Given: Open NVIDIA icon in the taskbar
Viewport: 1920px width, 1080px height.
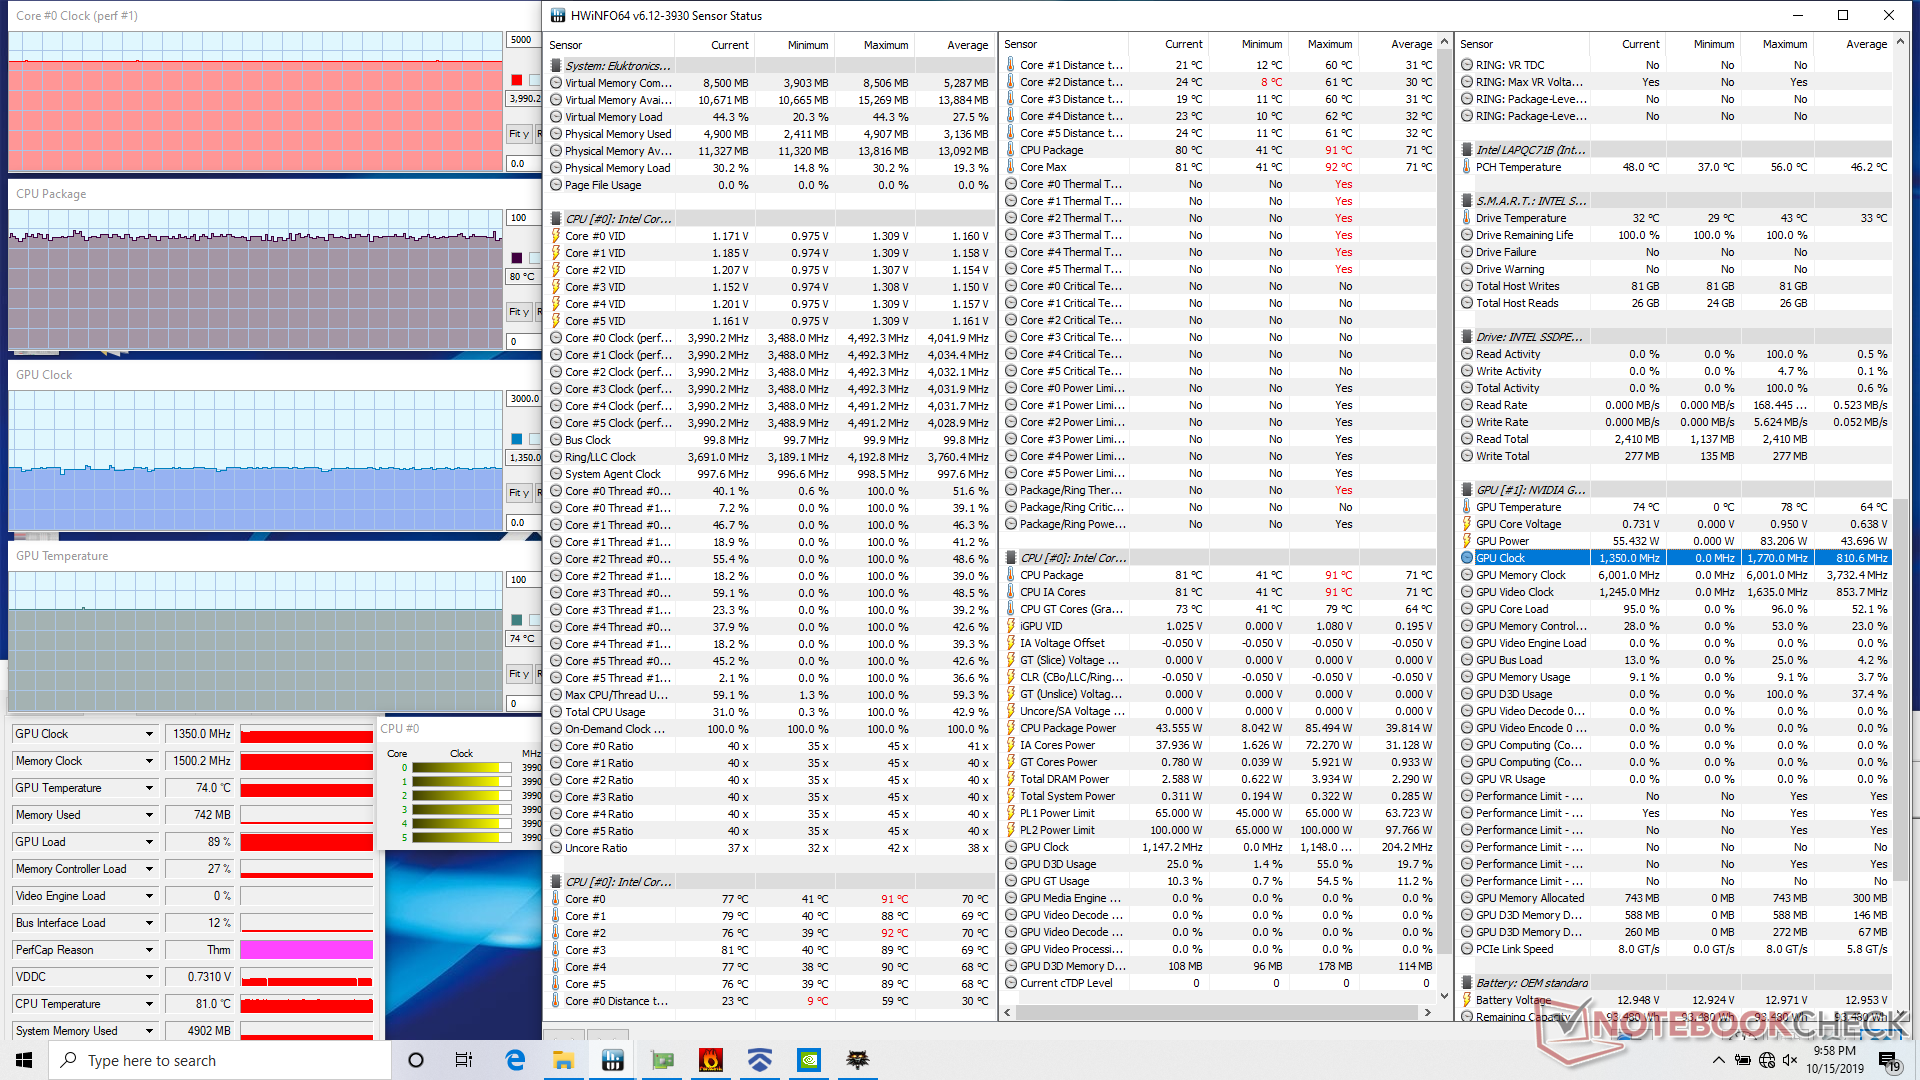Looking at the screenshot, I should point(809,1060).
